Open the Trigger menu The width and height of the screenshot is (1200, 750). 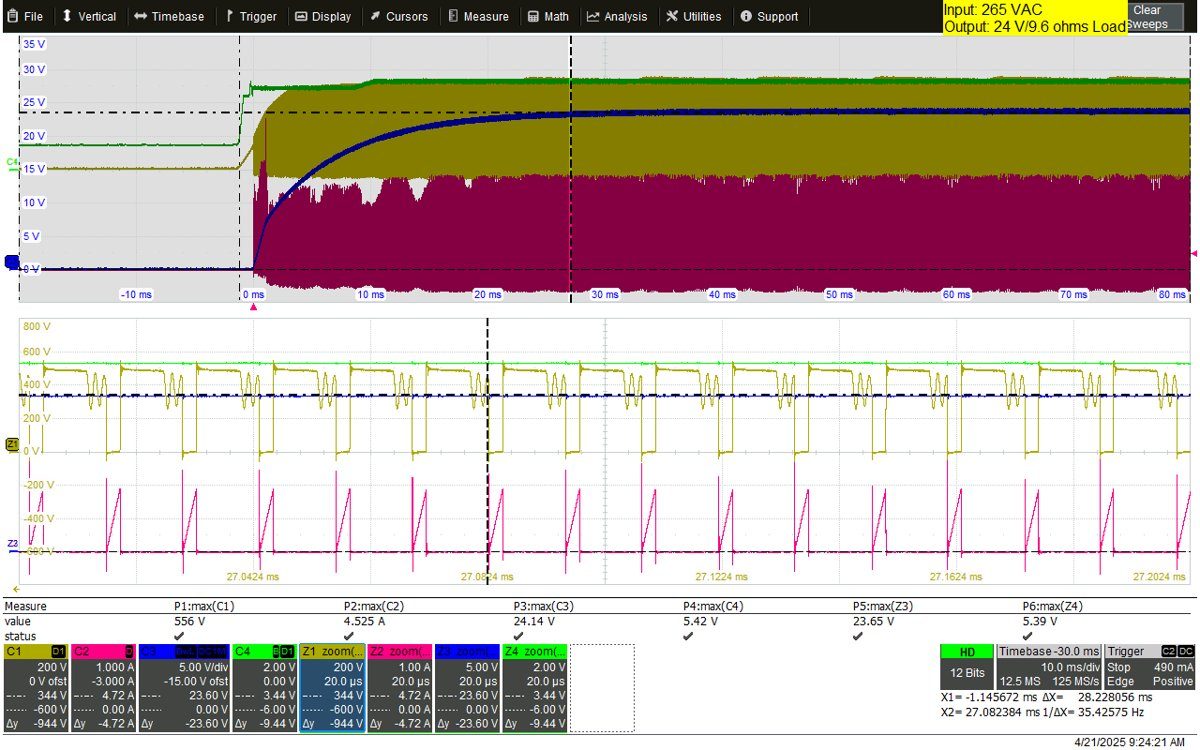tap(251, 16)
